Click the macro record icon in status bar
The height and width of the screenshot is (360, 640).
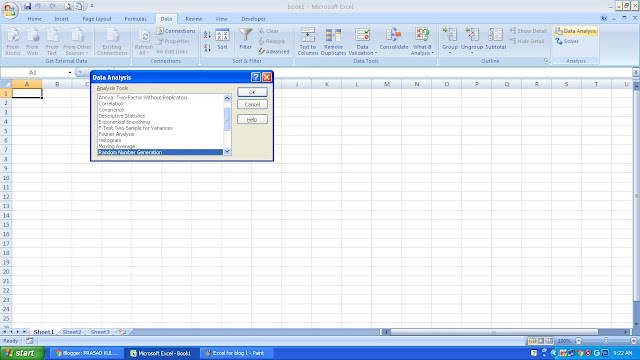[30, 341]
